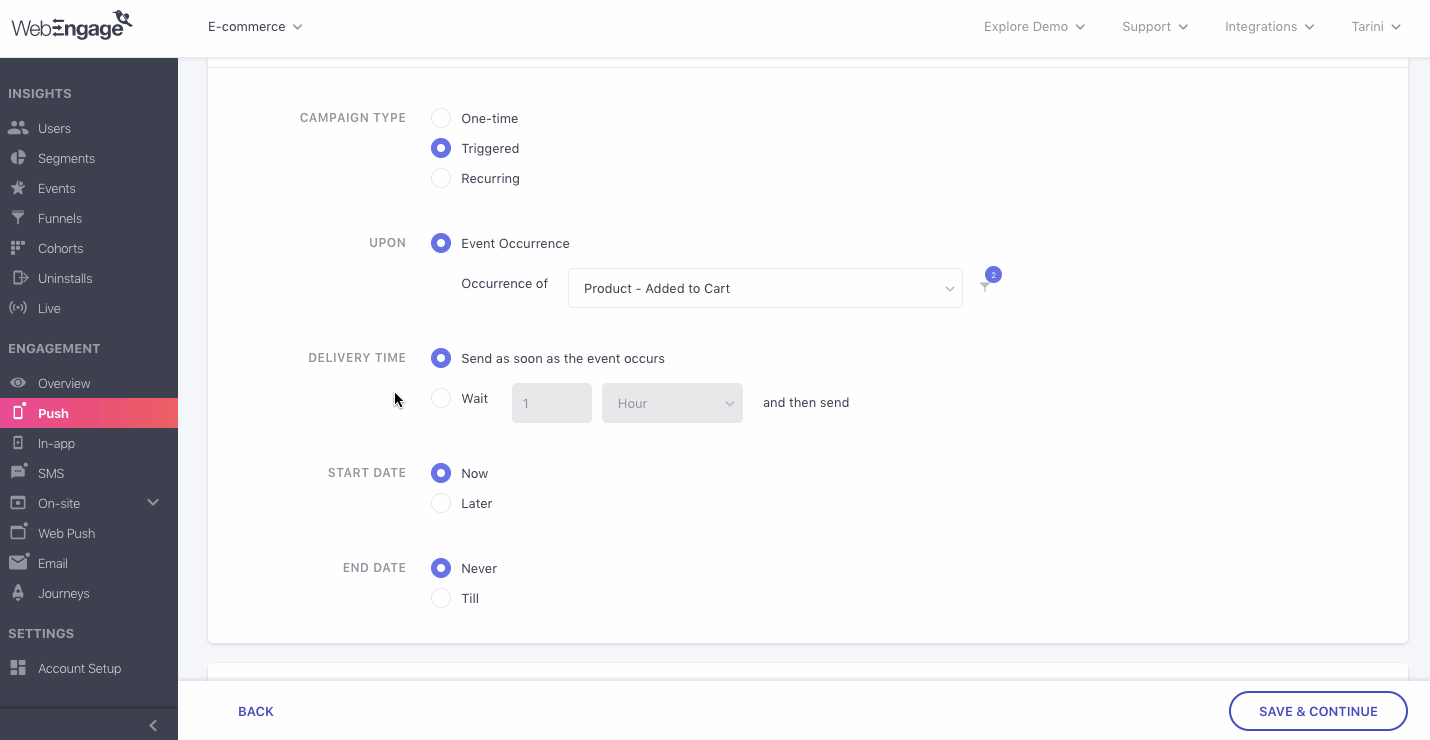The image size is (1430, 740).
Task: Open the Tarini account dropdown
Action: pos(1376,27)
